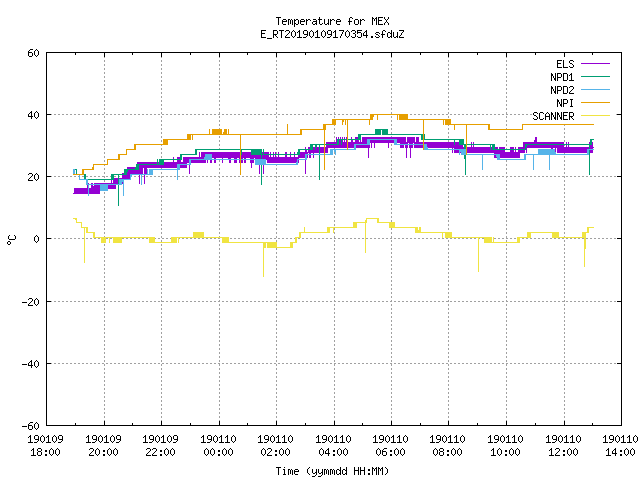Click the purple ELS legend line sample

click(x=596, y=64)
